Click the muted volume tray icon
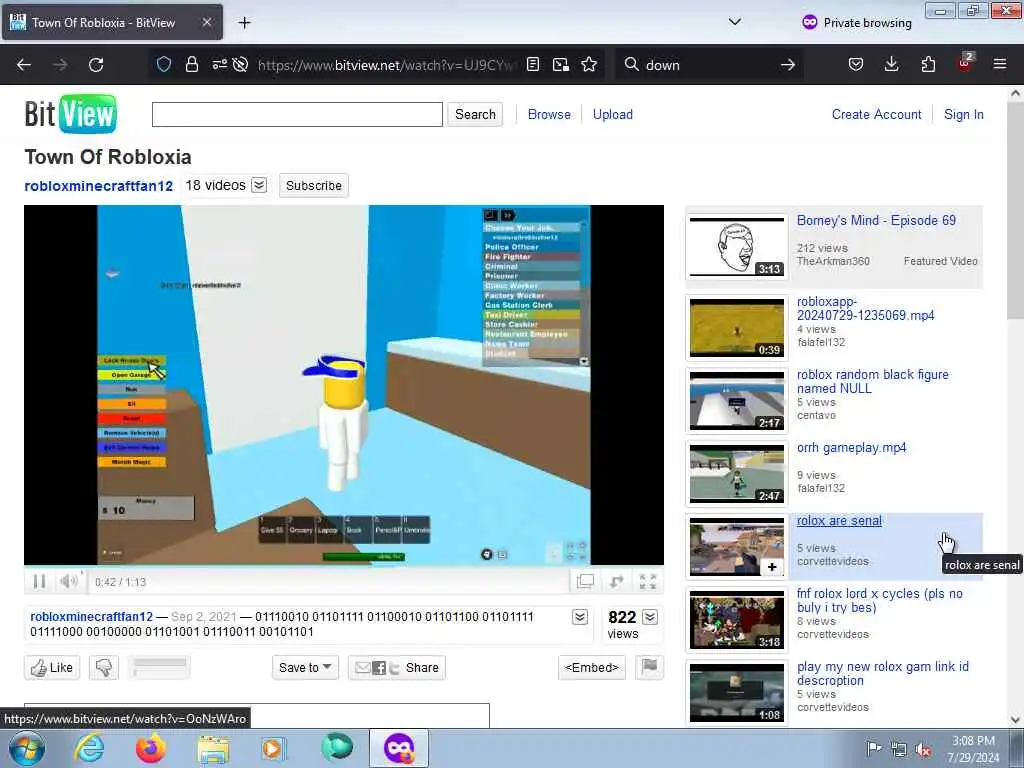Image resolution: width=1024 pixels, height=768 pixels. click(923, 750)
